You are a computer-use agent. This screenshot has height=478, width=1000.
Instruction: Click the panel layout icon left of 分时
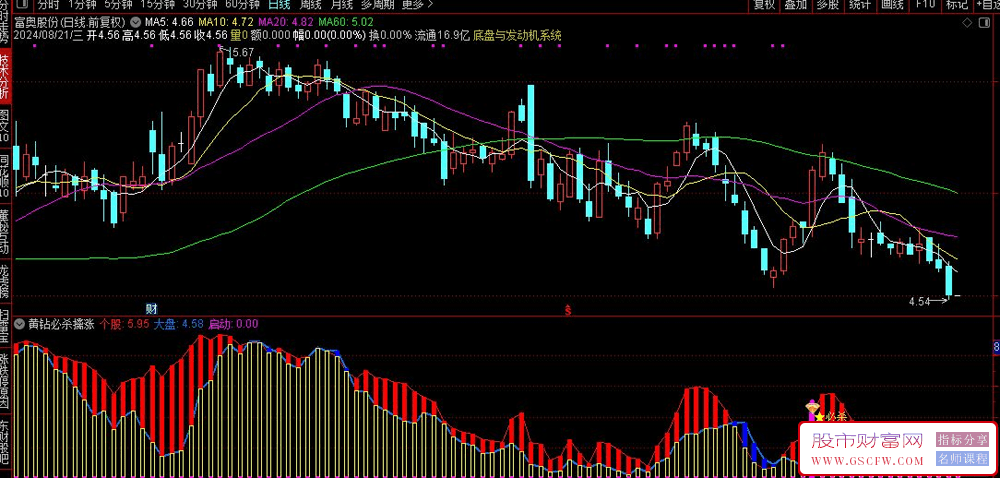21,5
